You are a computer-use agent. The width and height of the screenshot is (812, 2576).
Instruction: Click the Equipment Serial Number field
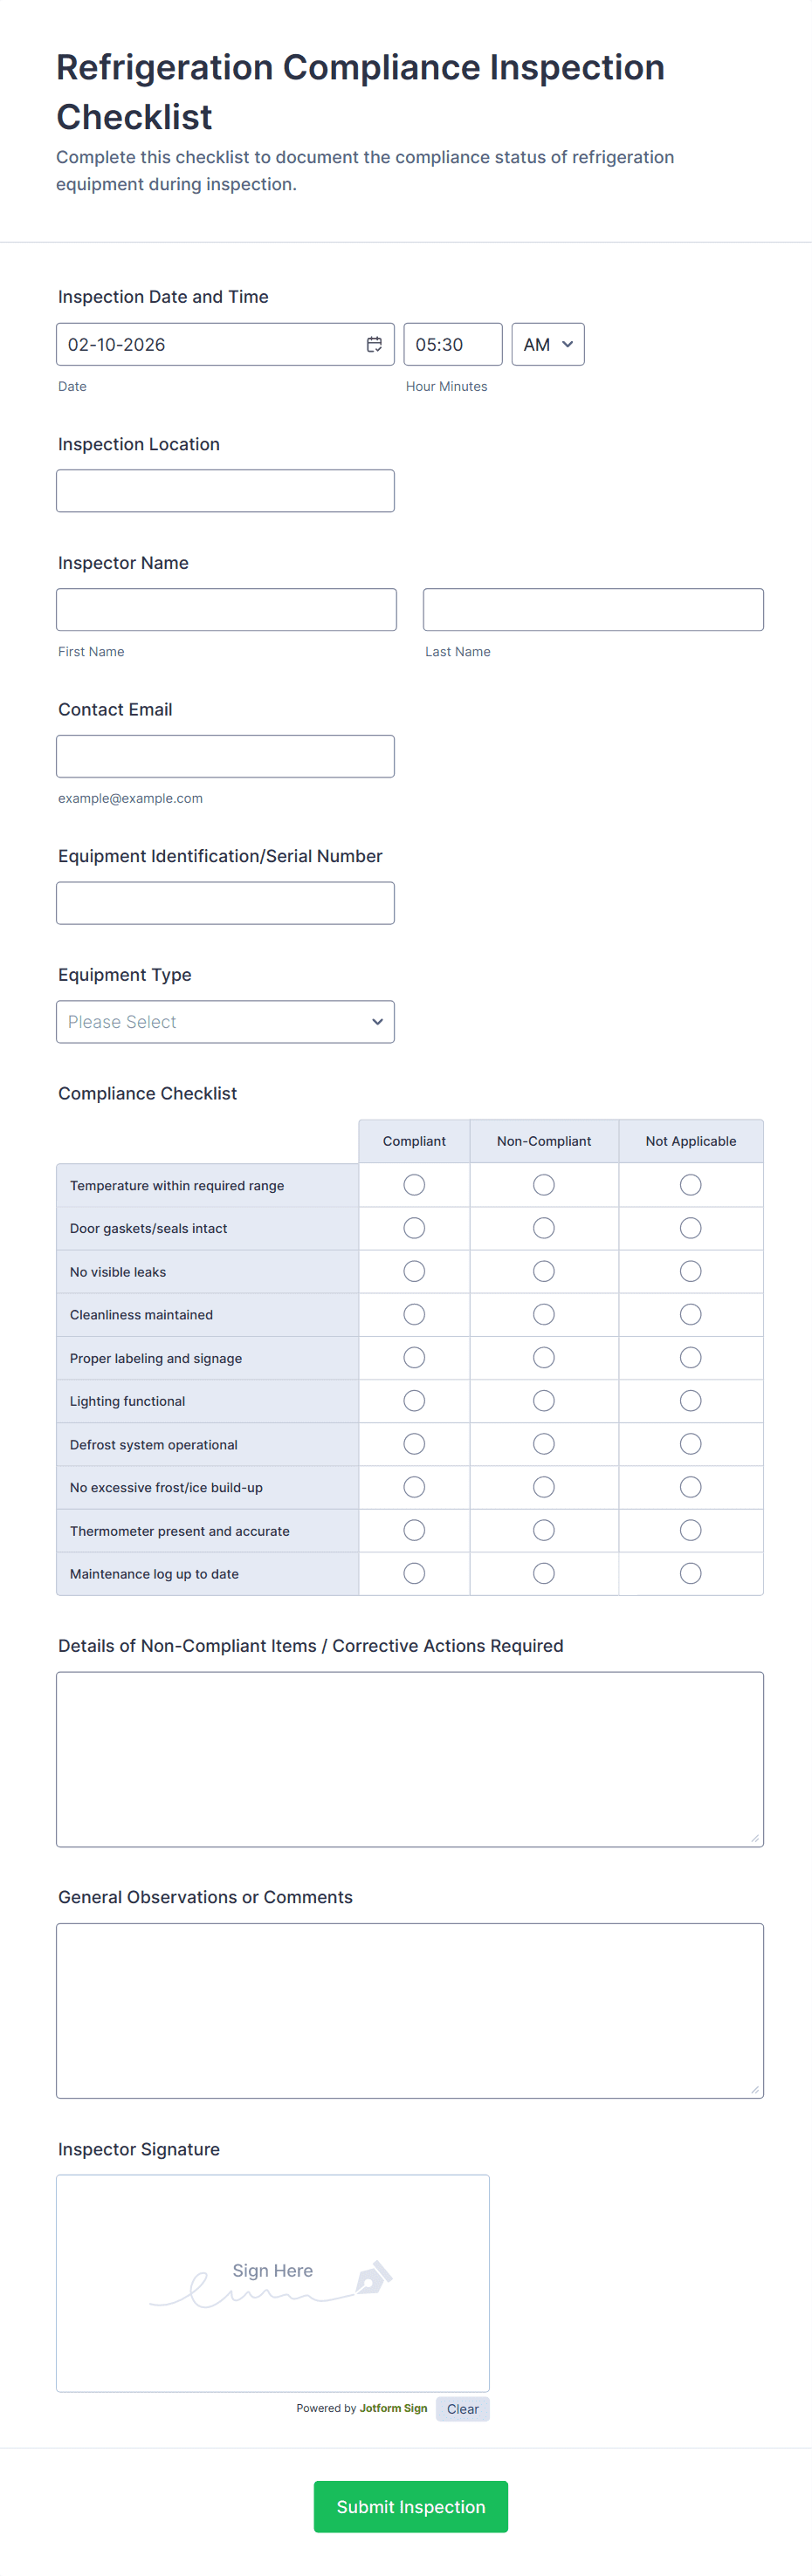click(x=225, y=903)
